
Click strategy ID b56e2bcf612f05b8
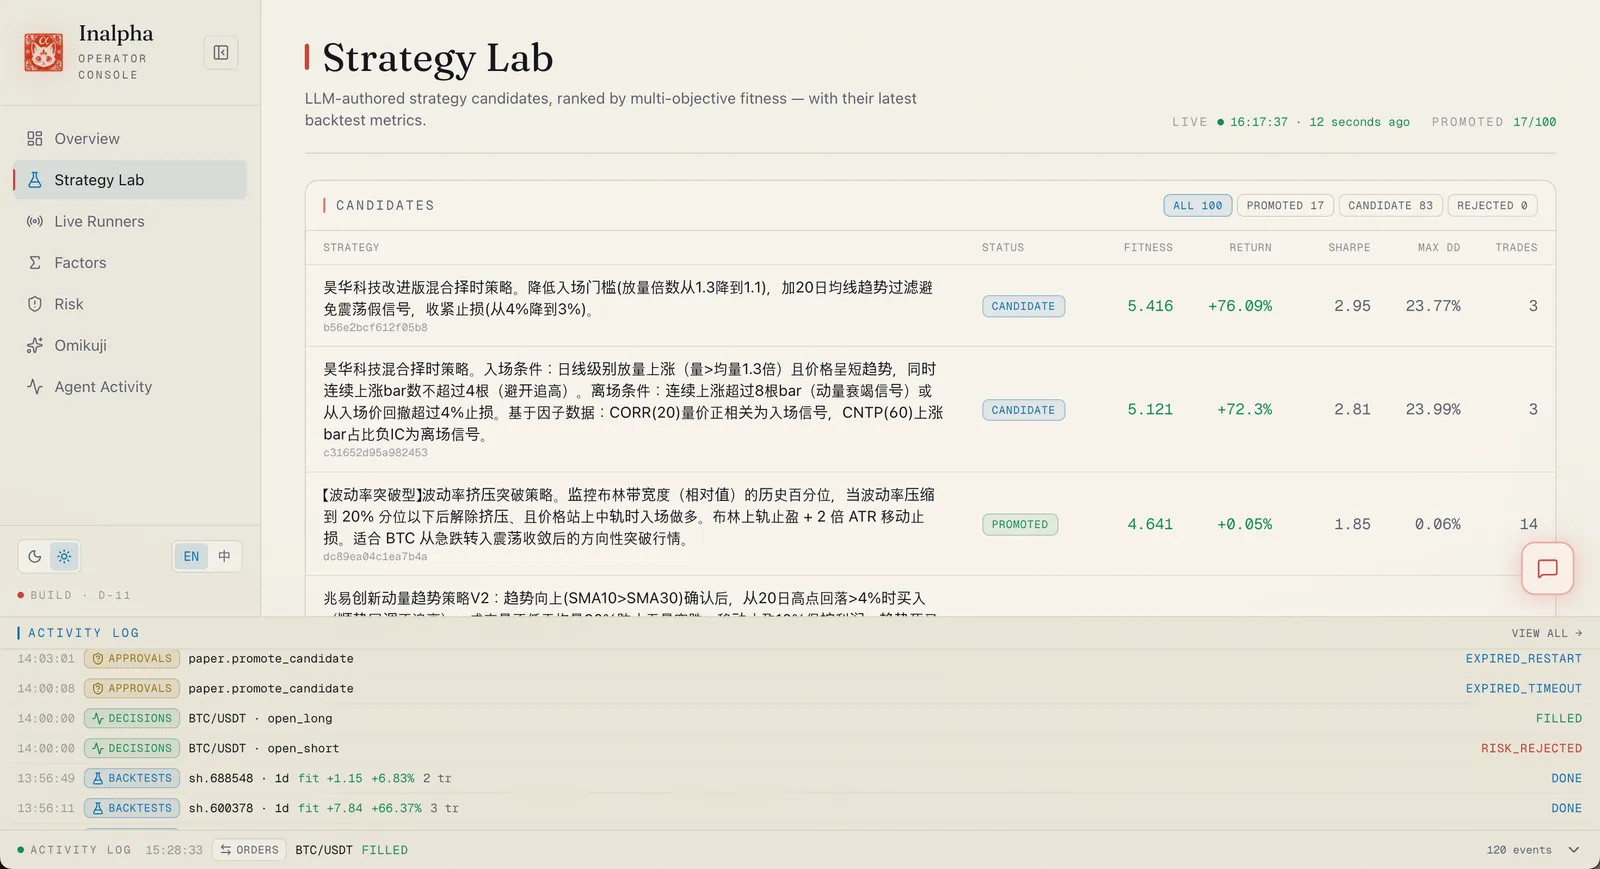tap(375, 328)
